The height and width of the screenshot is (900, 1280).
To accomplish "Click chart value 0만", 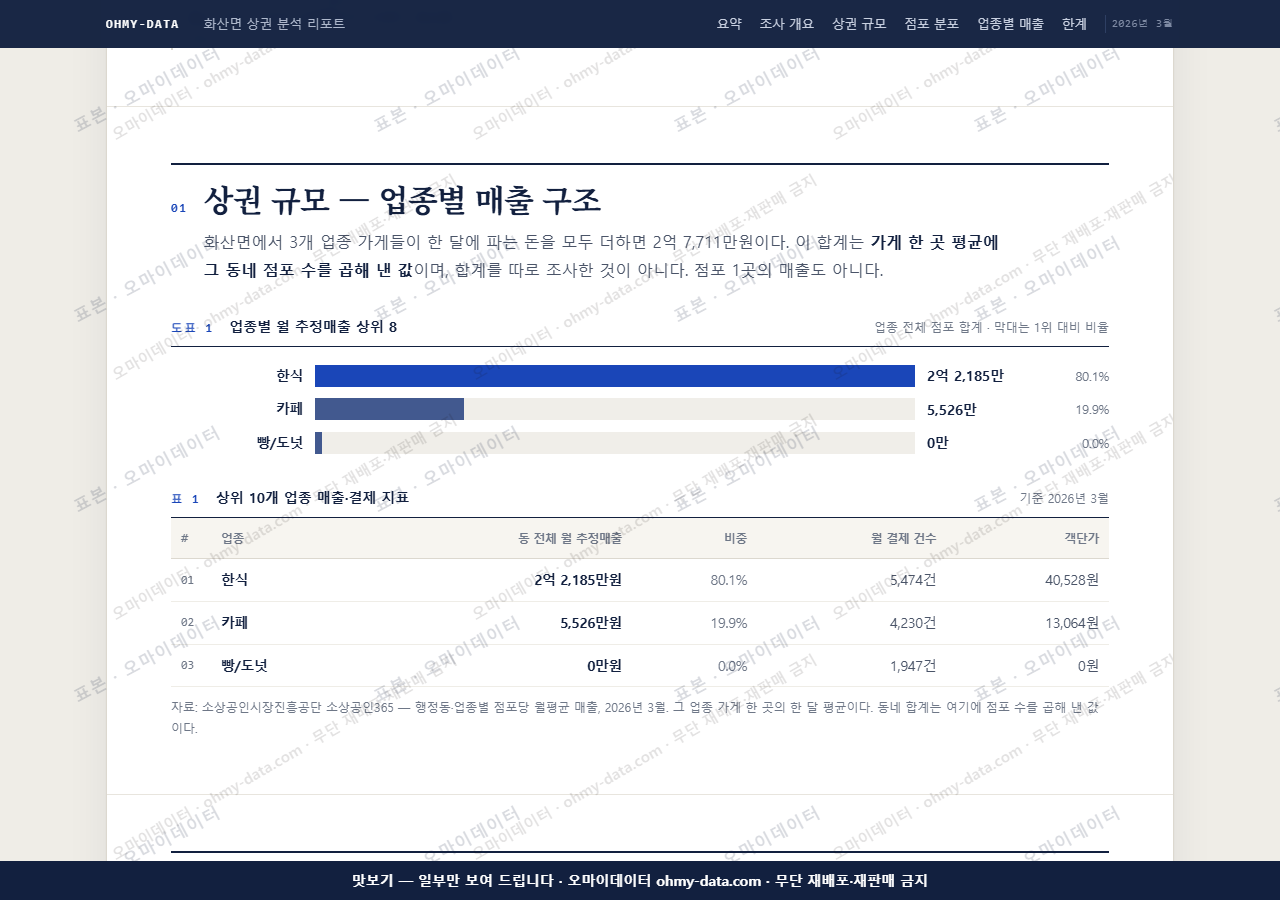I will (938, 443).
